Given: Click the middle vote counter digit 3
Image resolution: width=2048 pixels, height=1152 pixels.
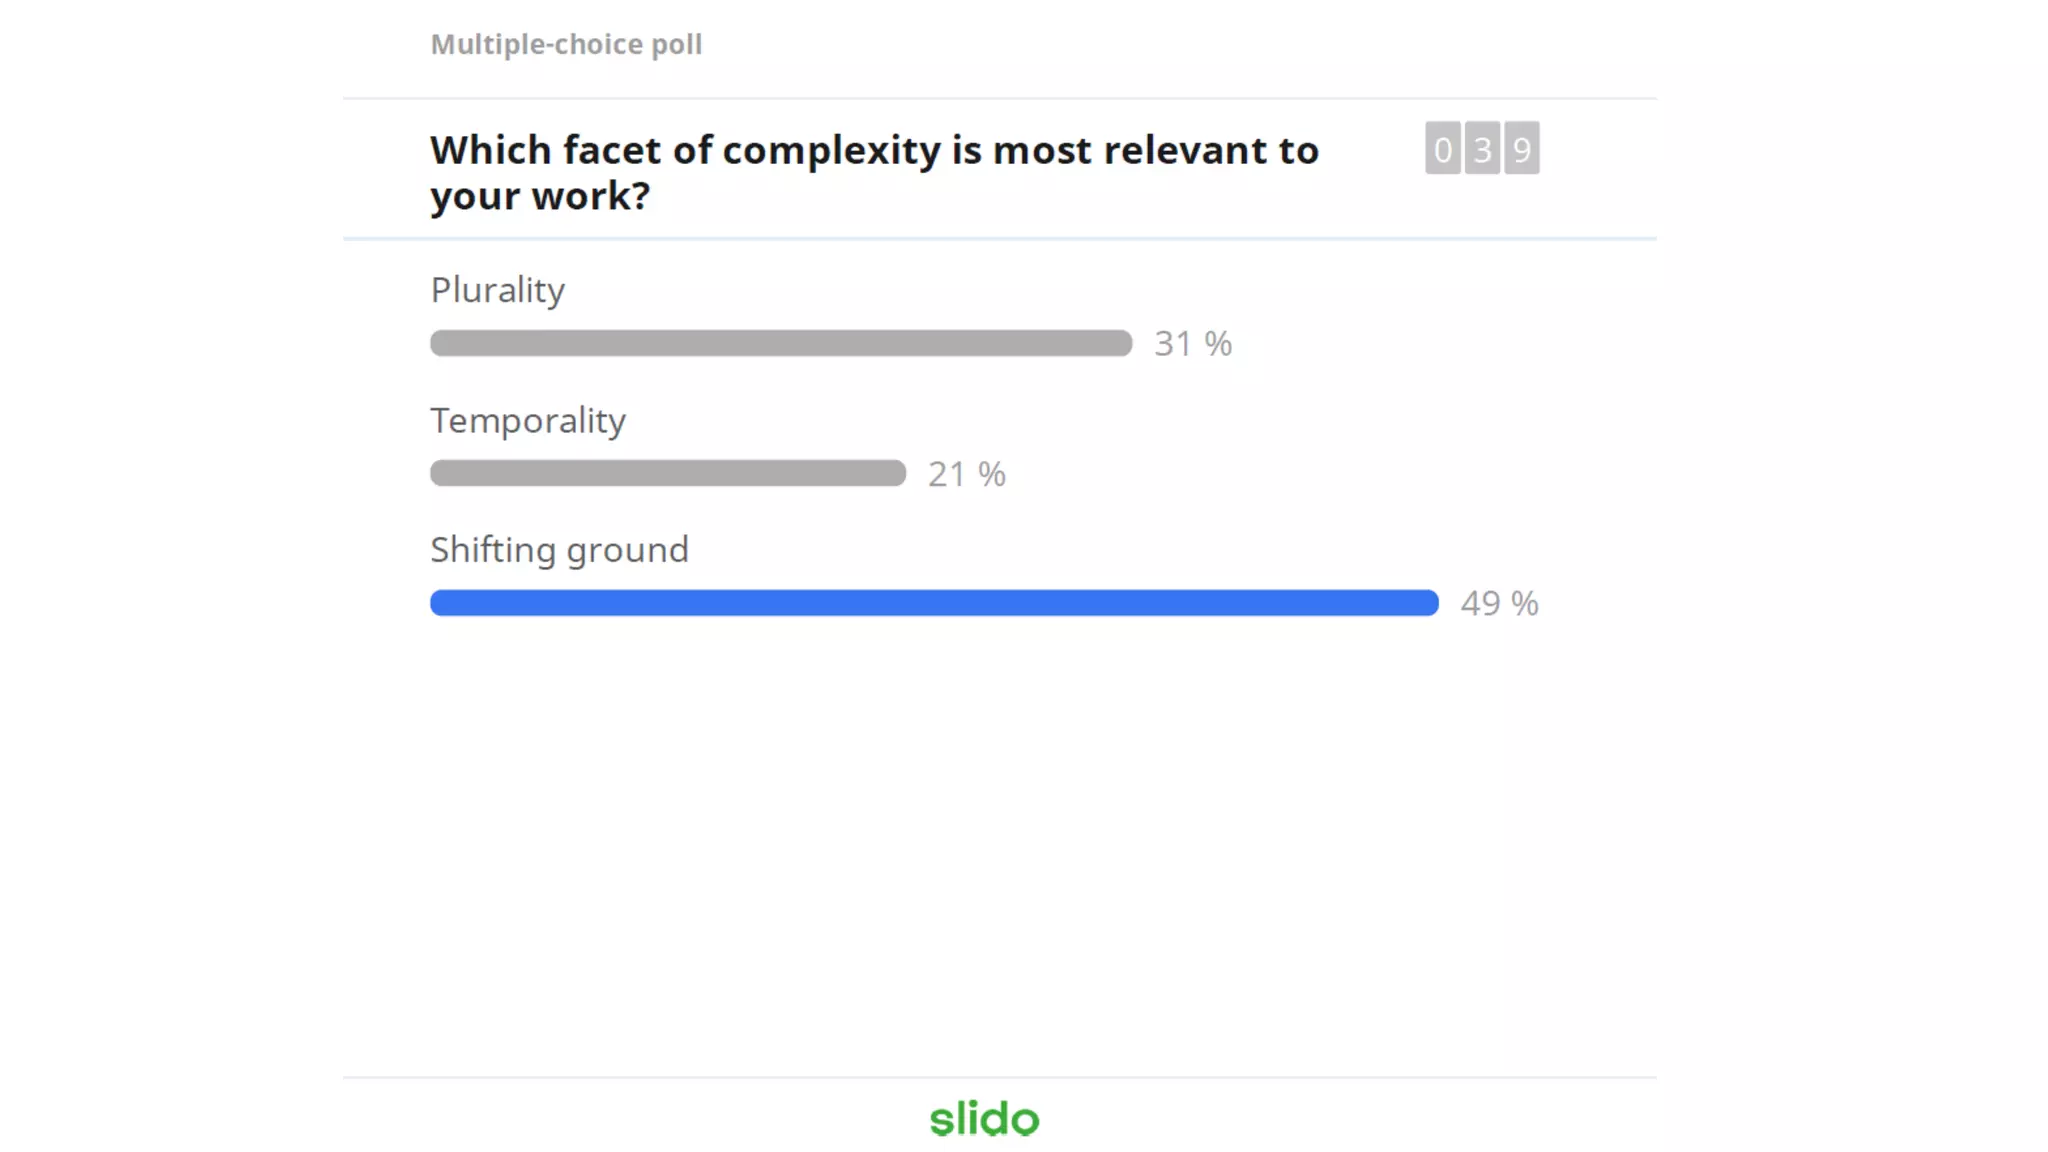Looking at the screenshot, I should pyautogui.click(x=1482, y=149).
